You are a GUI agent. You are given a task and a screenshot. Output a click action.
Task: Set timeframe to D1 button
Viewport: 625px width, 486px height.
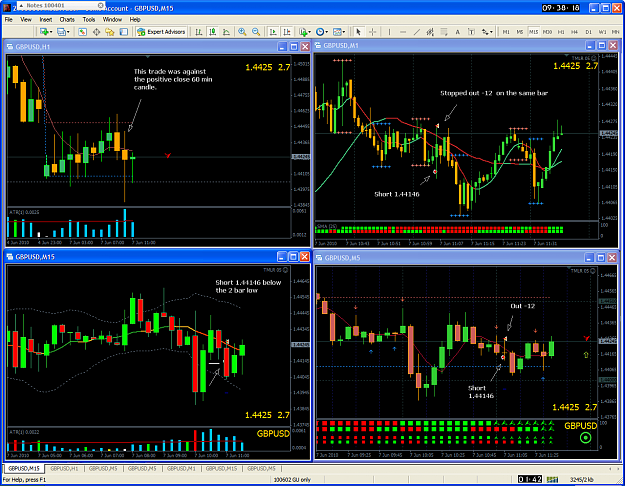(x=588, y=32)
